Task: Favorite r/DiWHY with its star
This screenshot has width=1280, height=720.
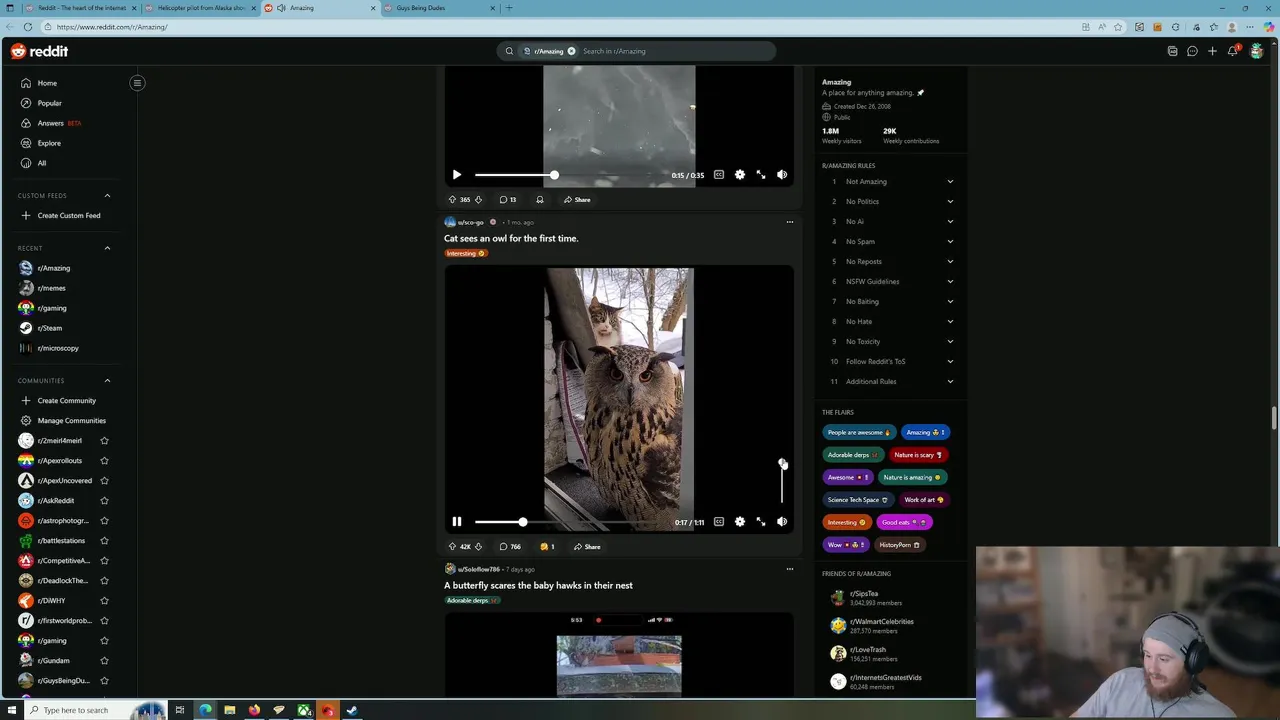Action: 104,601
